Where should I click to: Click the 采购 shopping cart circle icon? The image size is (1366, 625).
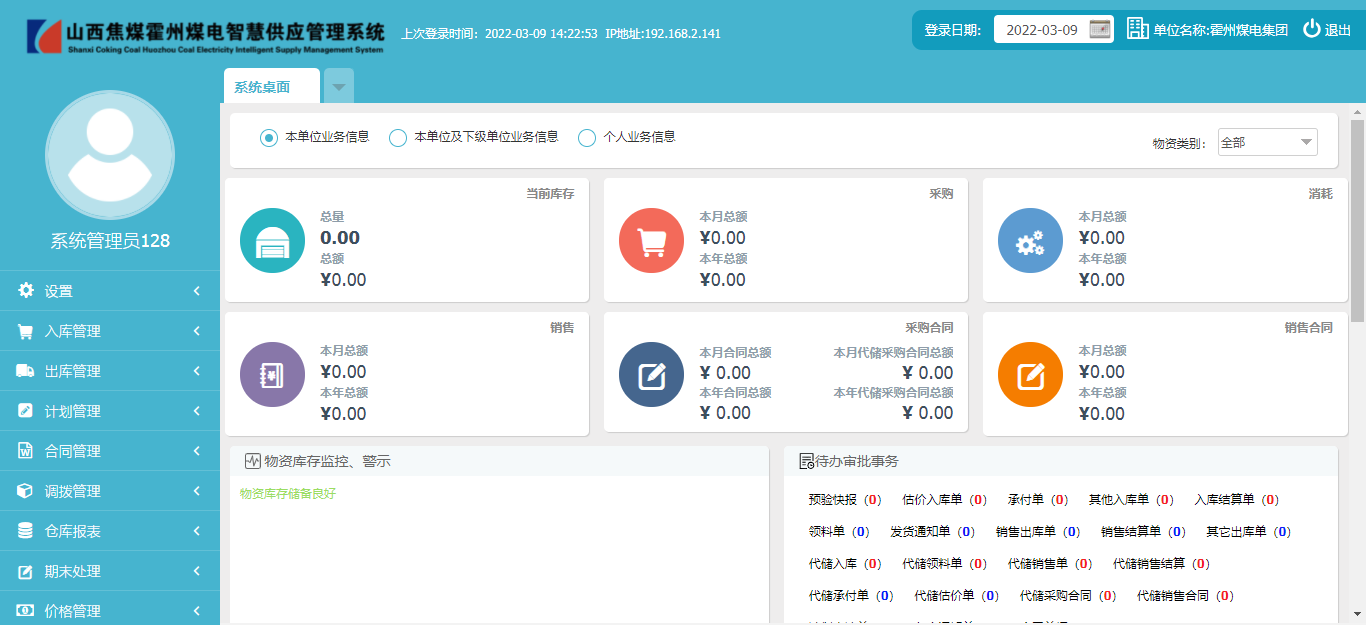pos(651,240)
